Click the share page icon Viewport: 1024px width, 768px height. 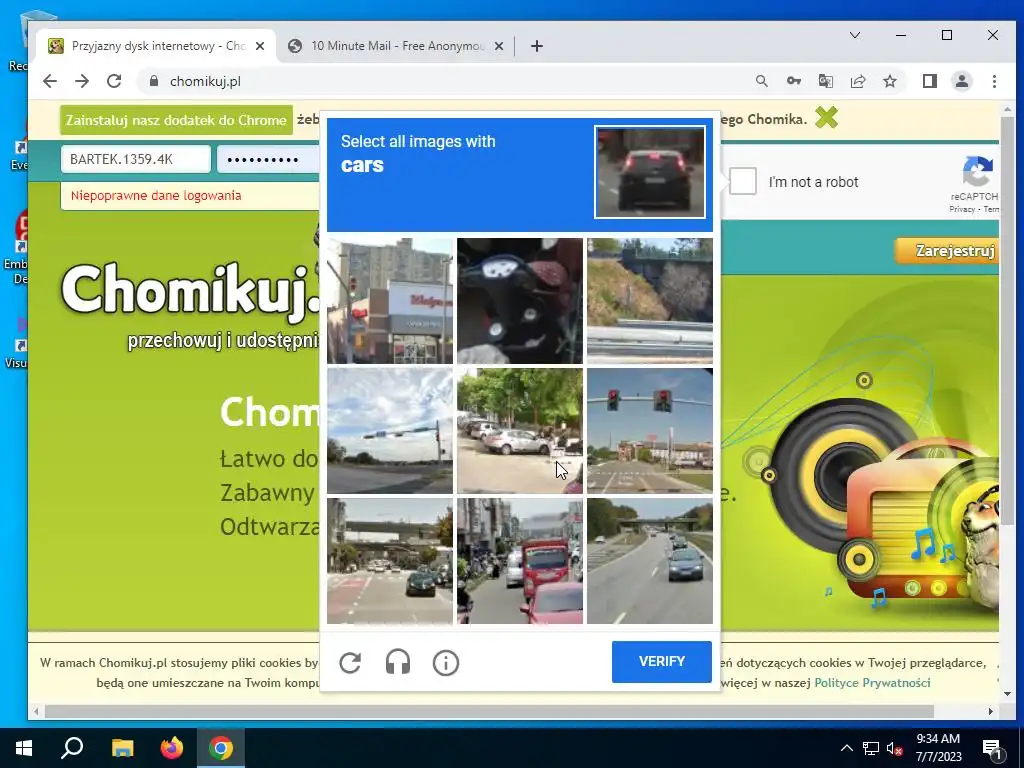[x=857, y=81]
